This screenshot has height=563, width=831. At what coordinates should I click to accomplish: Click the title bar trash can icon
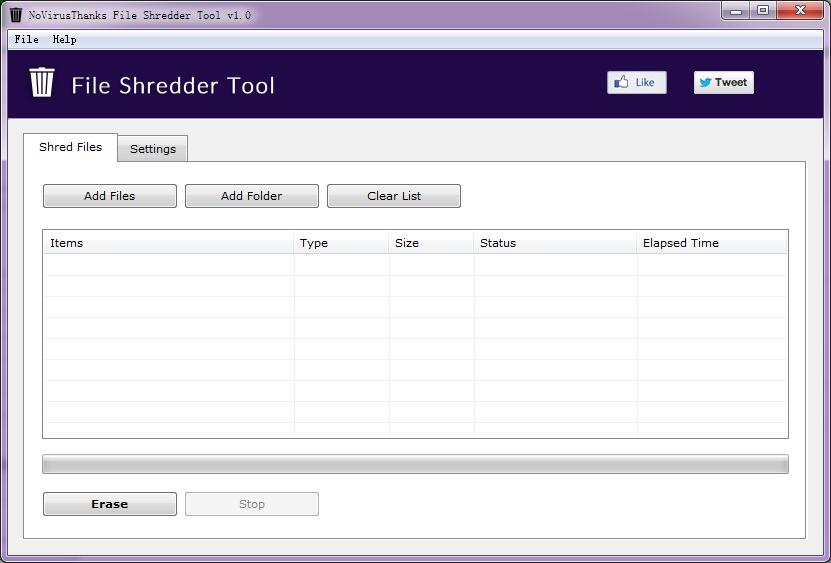tap(16, 15)
